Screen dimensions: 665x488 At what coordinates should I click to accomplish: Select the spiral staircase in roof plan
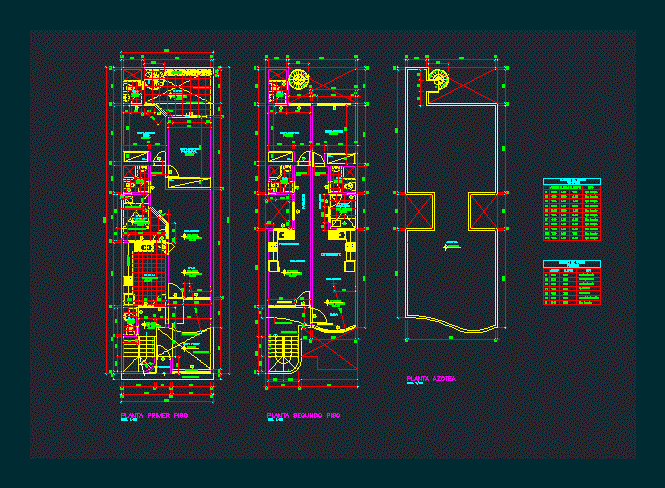pyautogui.click(x=437, y=81)
